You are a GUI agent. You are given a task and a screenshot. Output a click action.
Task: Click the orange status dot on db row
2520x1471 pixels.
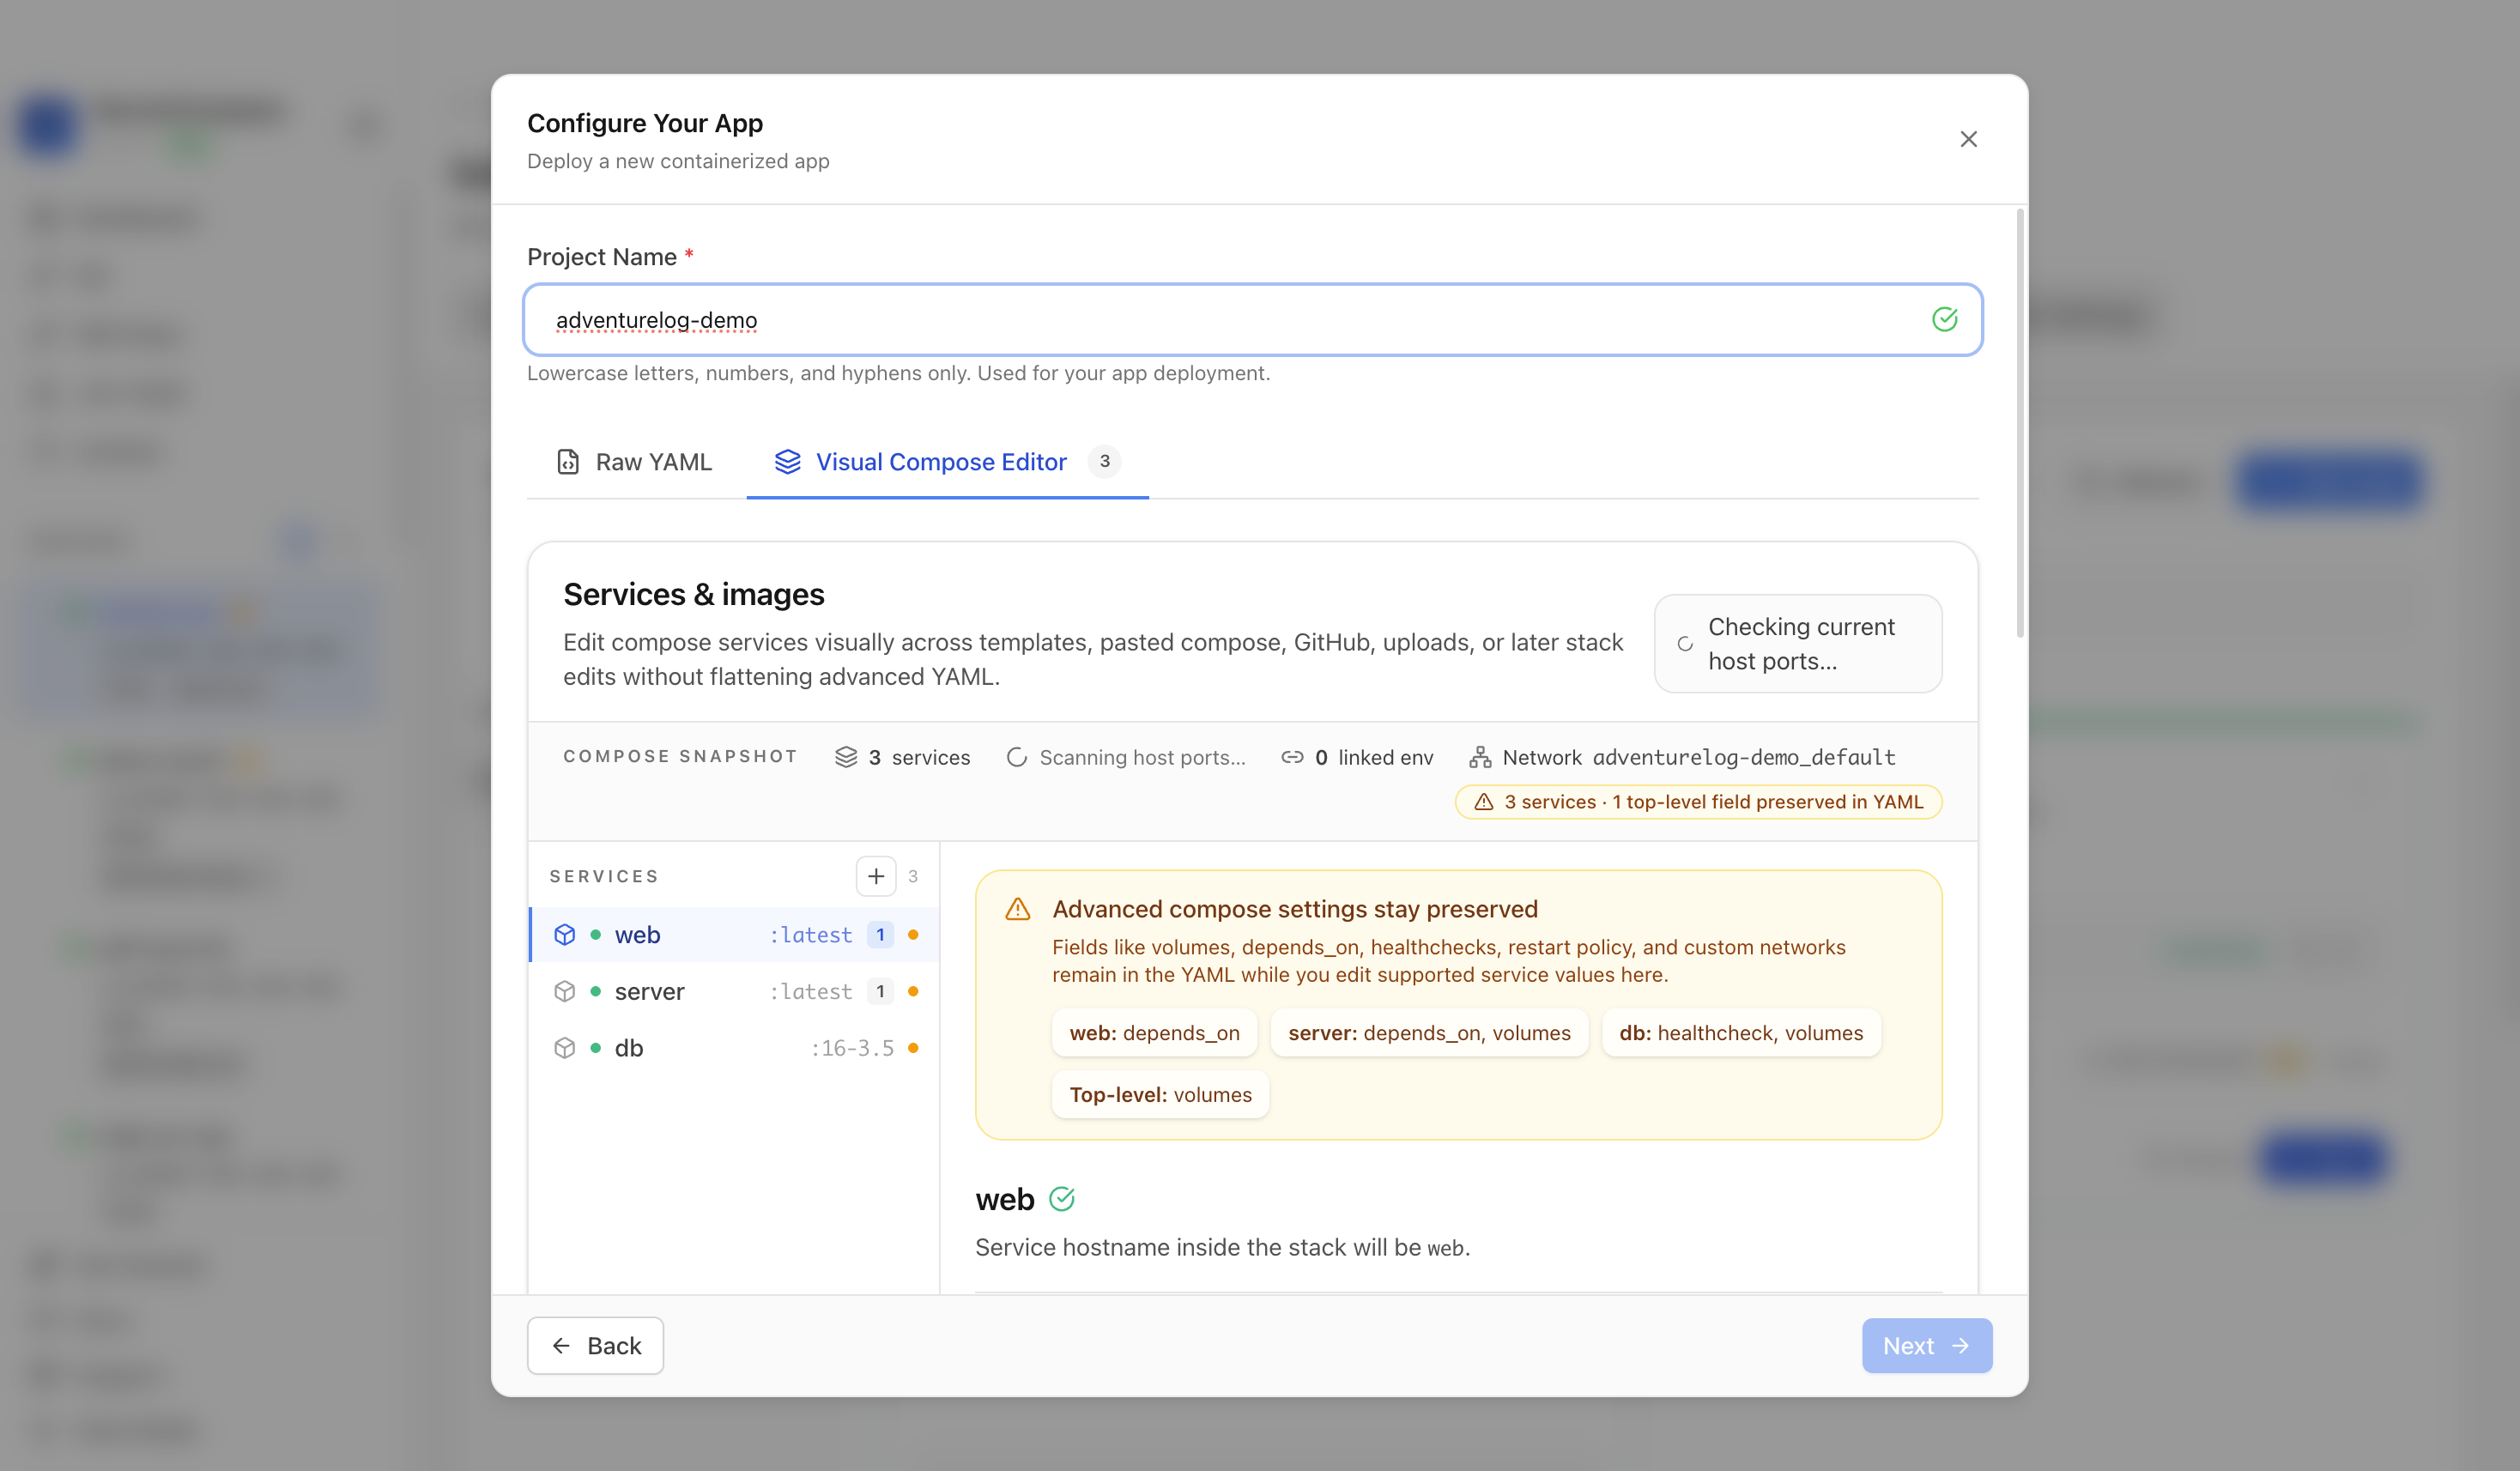click(x=912, y=1048)
